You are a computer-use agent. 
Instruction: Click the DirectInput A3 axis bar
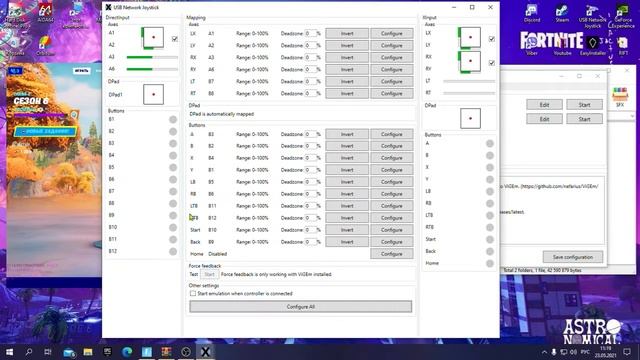point(152,57)
